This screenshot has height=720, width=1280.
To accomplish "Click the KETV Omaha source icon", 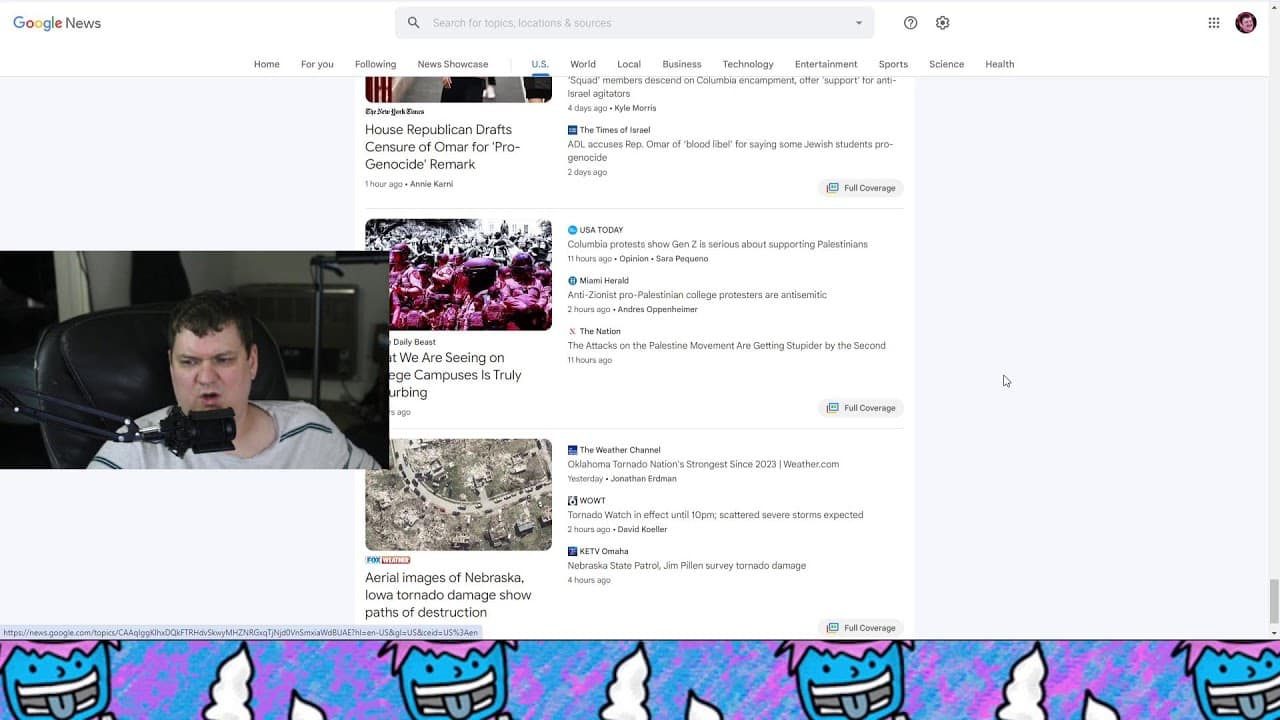I will click(572, 551).
